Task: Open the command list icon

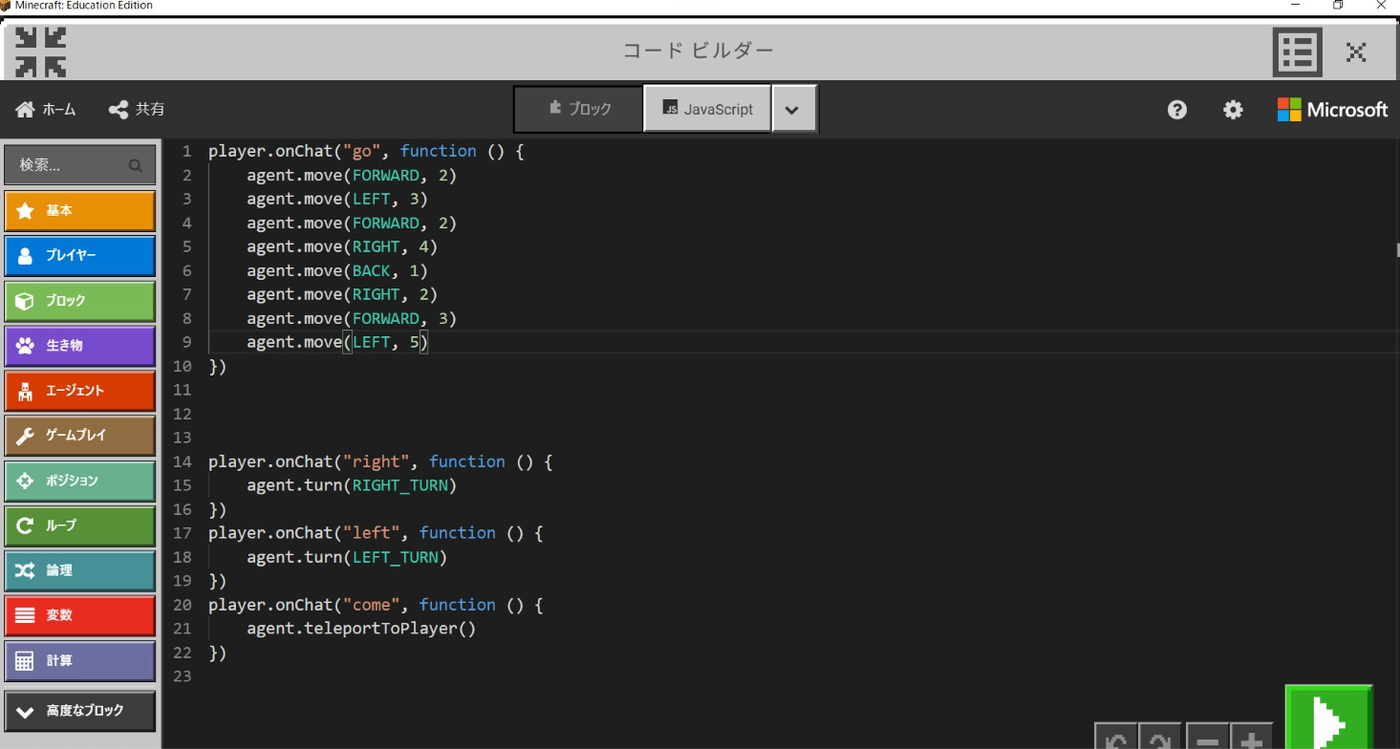Action: [1297, 52]
